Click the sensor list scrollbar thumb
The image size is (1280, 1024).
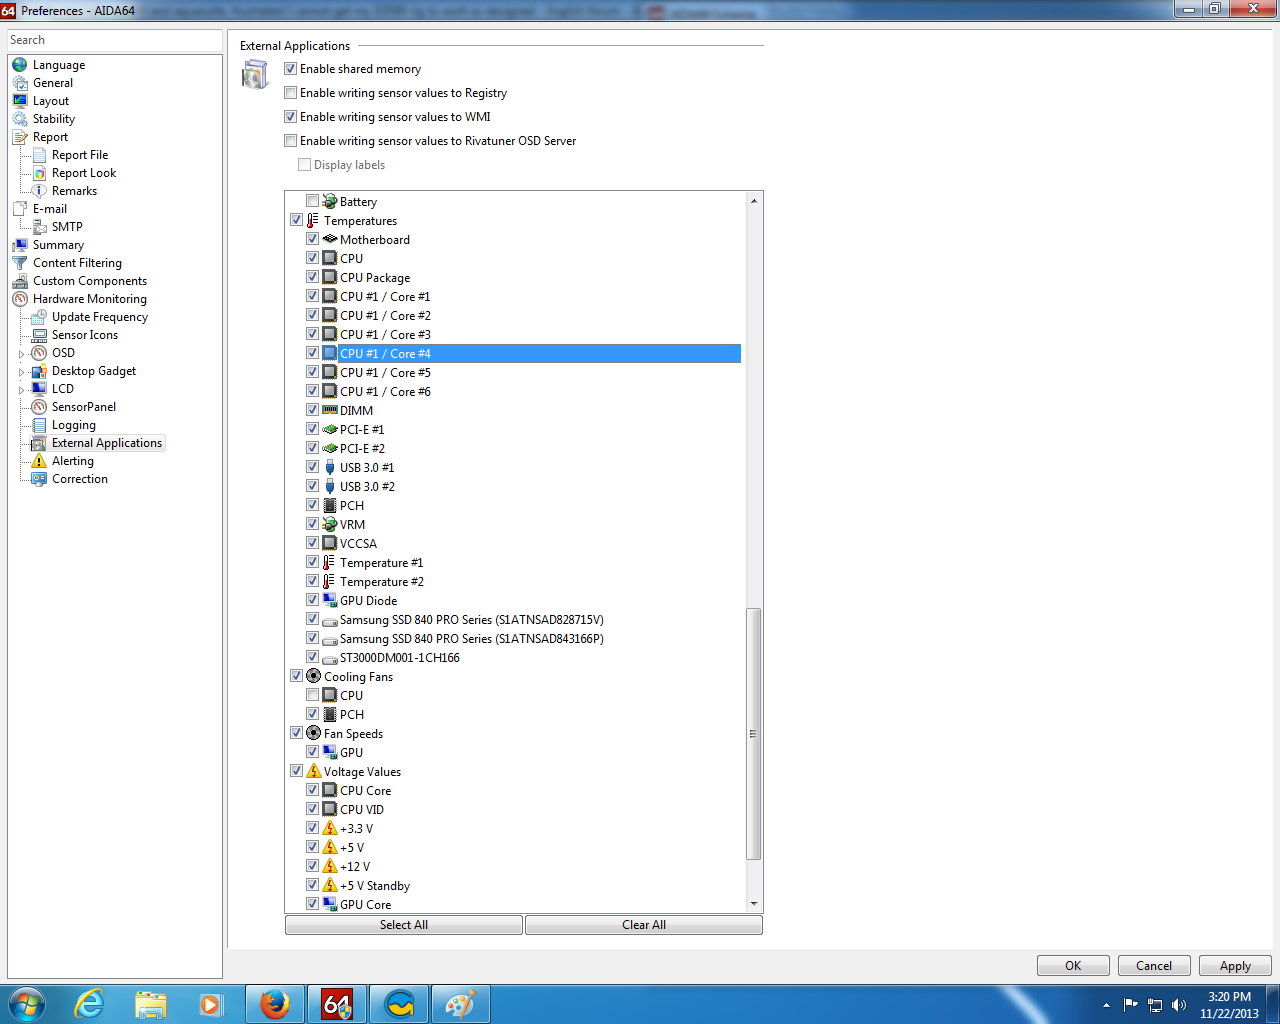pos(754,734)
